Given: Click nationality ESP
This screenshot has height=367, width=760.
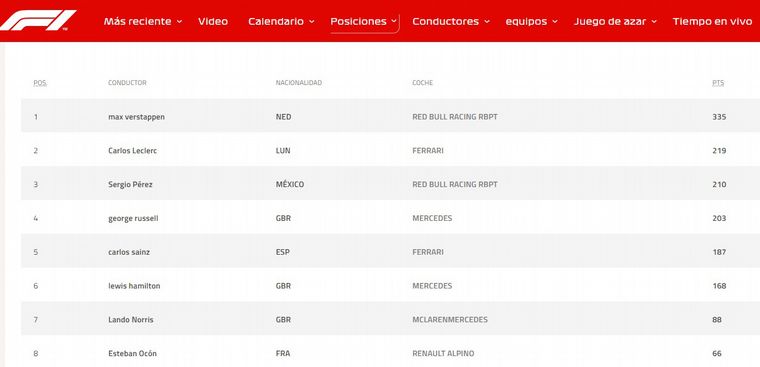Looking at the screenshot, I should (283, 252).
